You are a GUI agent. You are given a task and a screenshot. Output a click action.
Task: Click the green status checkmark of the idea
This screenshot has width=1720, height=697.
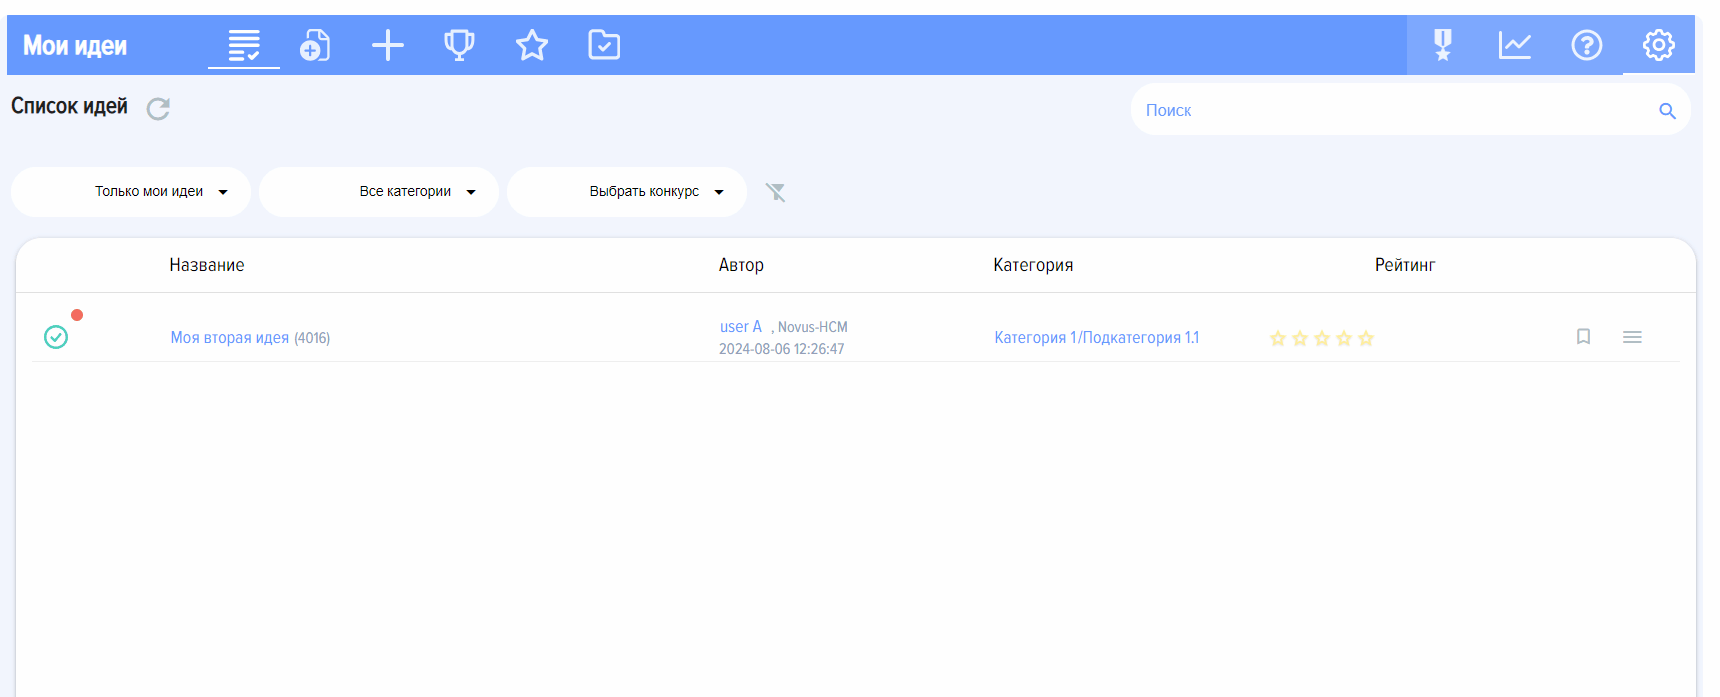point(56,337)
